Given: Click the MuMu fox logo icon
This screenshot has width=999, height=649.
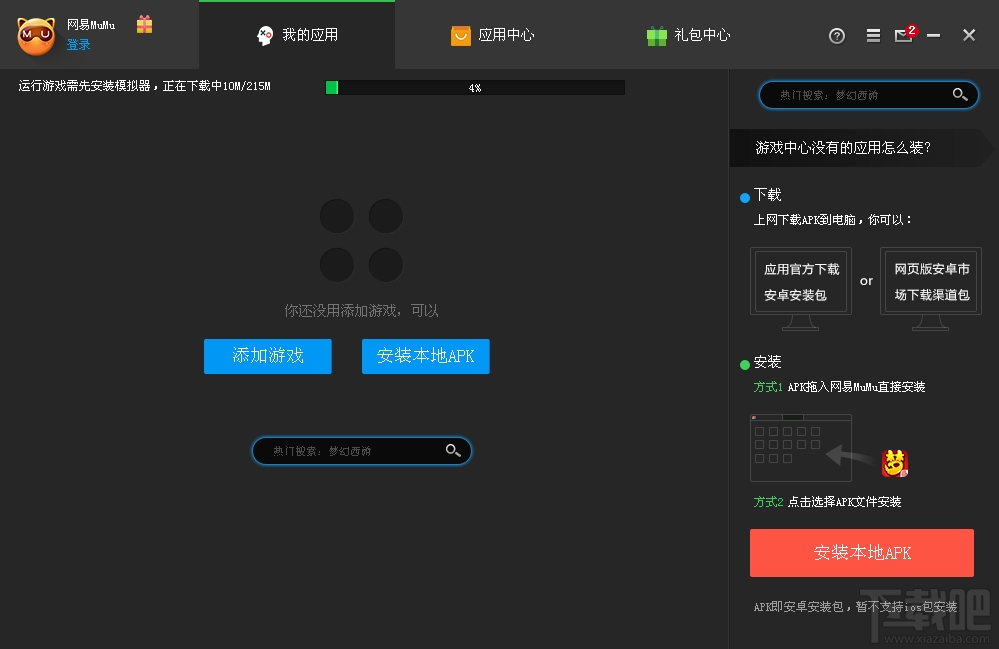Looking at the screenshot, I should [36, 36].
